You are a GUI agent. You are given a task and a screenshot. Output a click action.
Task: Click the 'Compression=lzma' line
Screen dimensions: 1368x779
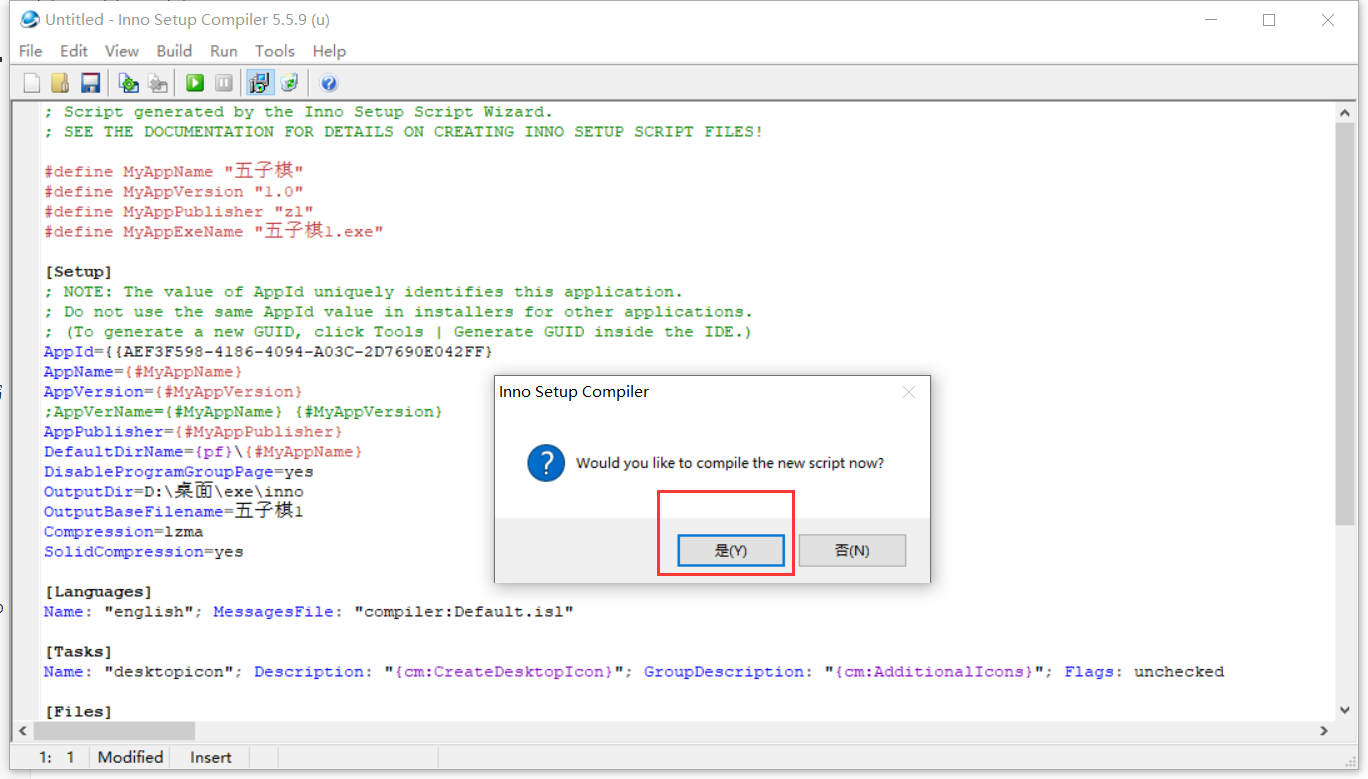[x=124, y=532]
